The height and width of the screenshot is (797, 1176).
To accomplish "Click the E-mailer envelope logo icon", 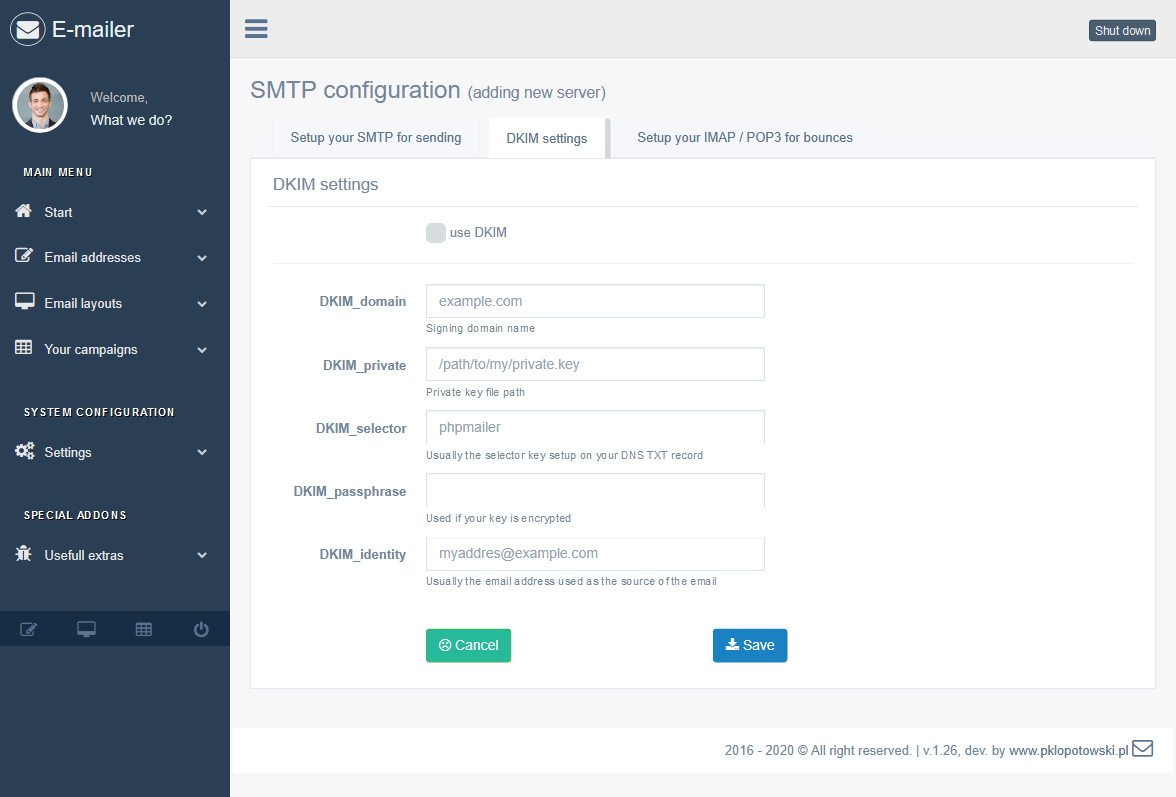I will [x=28, y=29].
